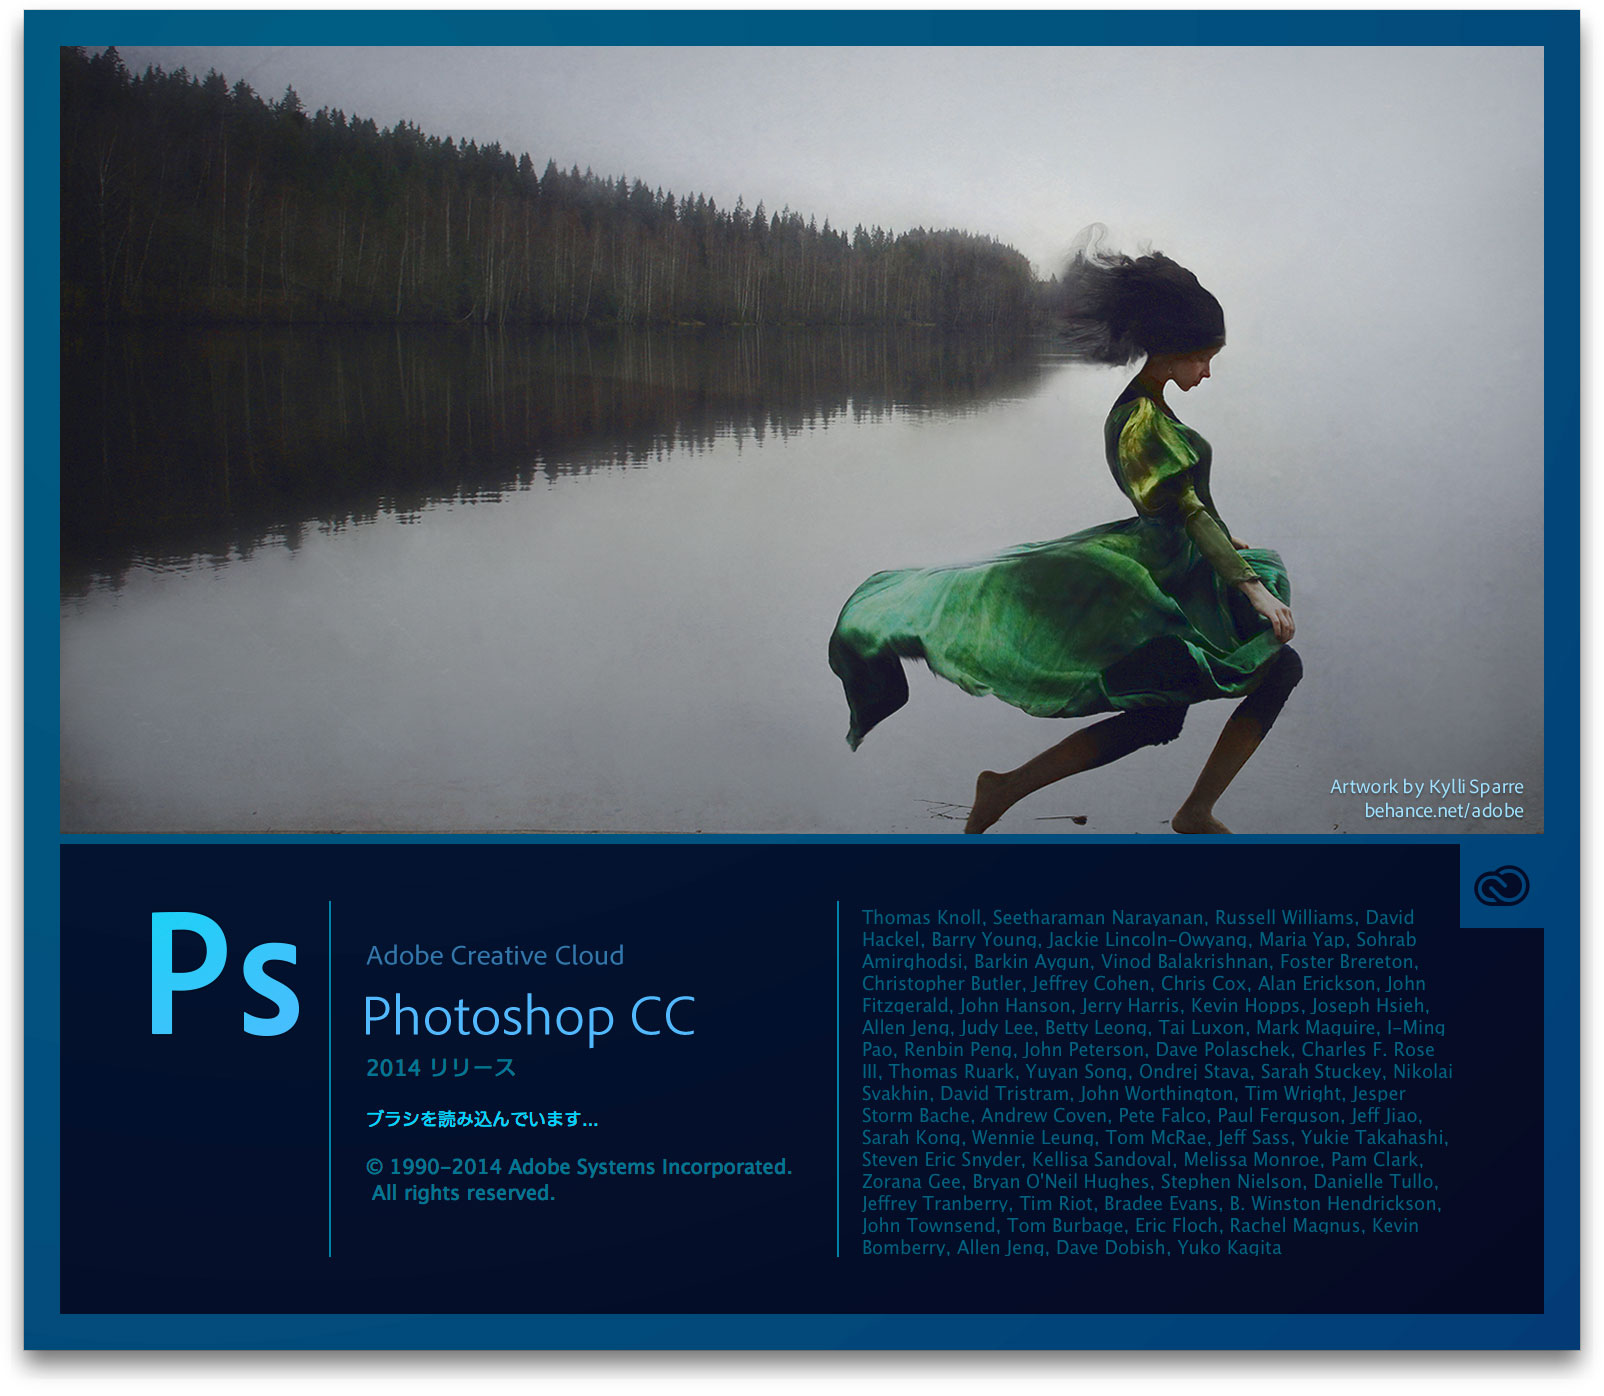Click the credits line starting 'Jeffrey Tranberry'
The height and width of the screenshot is (1396, 1604).
click(1151, 1204)
